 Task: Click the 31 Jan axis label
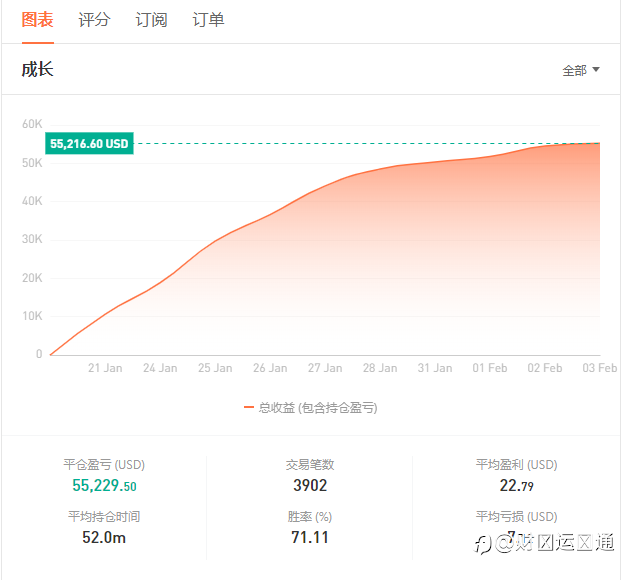coord(435,368)
